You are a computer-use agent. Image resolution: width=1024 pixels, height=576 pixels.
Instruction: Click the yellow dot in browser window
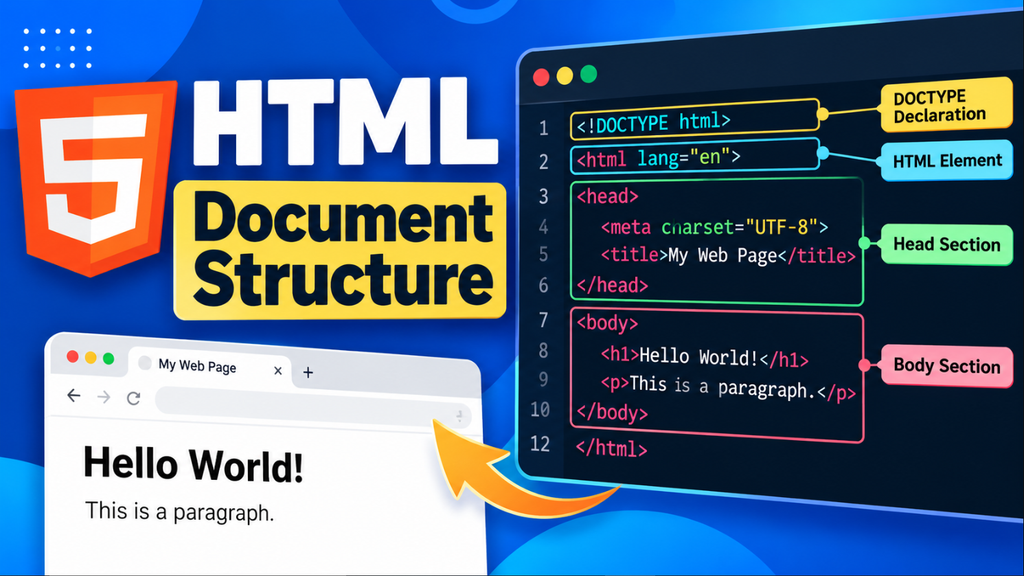click(91, 357)
